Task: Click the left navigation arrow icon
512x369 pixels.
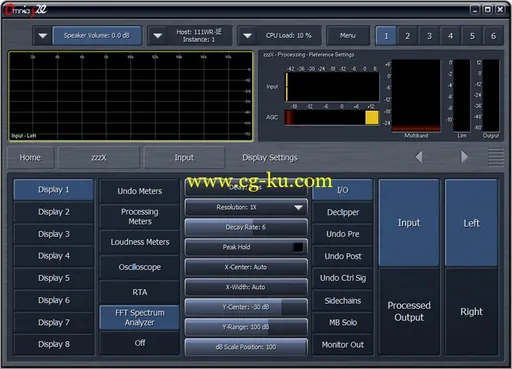Action: click(x=419, y=157)
